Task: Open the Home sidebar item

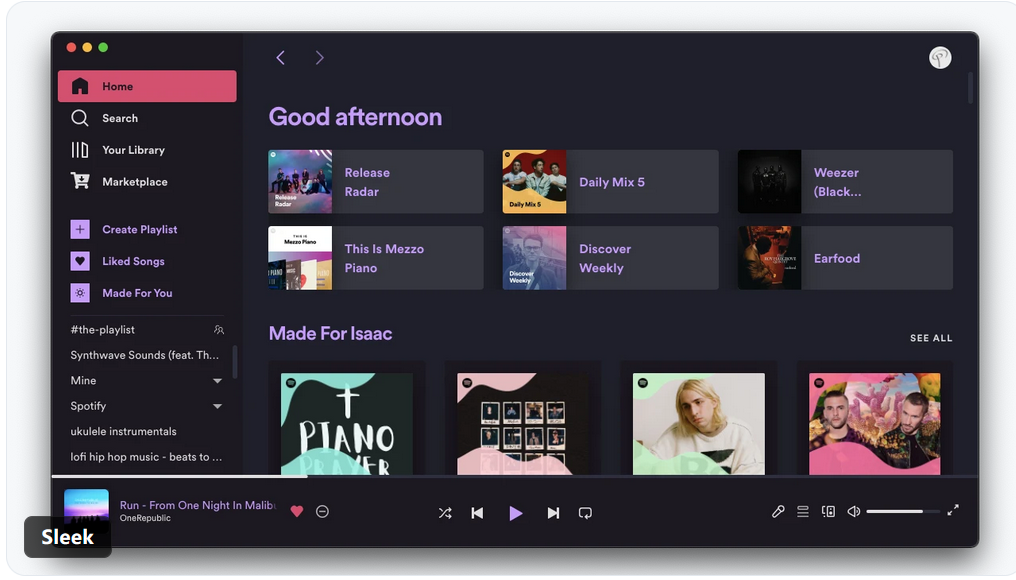Action: (147, 86)
